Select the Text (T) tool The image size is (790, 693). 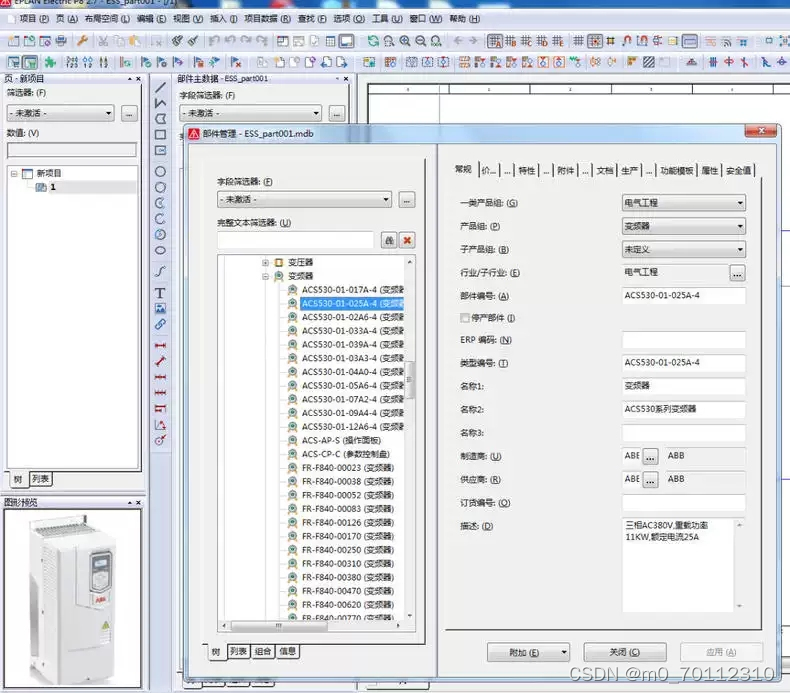pos(160,293)
